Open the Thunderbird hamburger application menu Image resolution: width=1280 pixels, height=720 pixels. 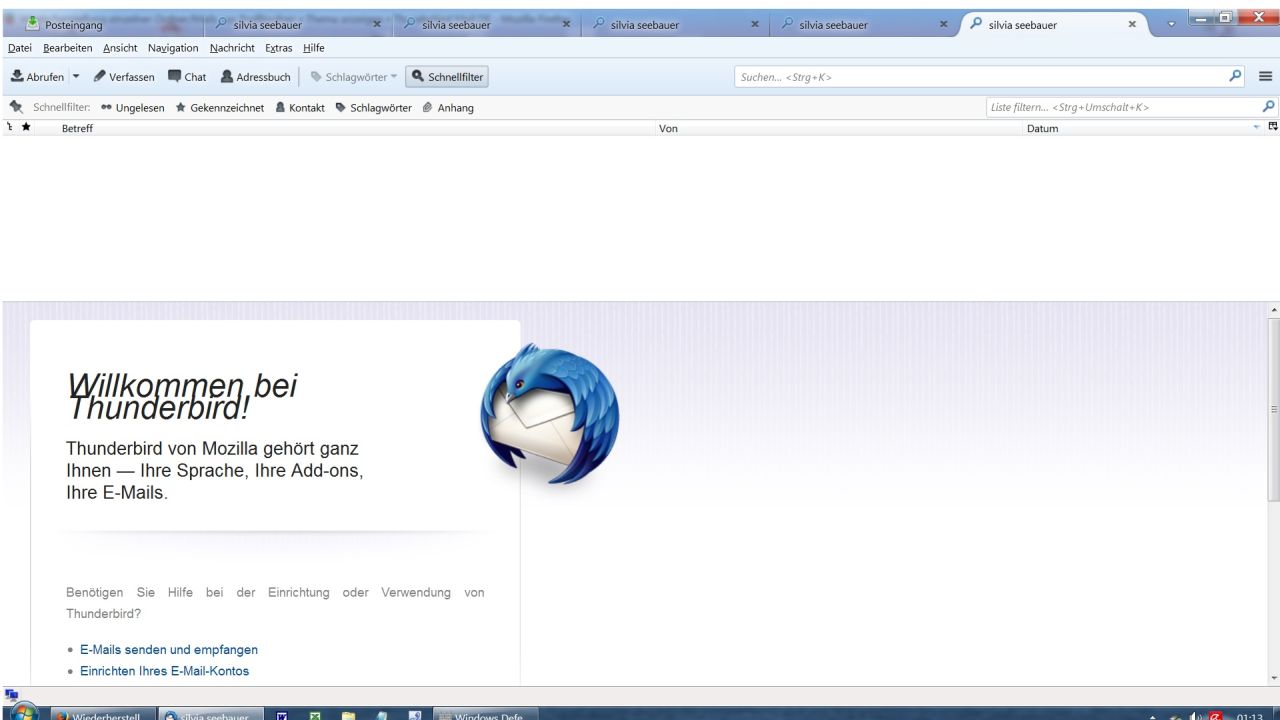tap(1265, 76)
